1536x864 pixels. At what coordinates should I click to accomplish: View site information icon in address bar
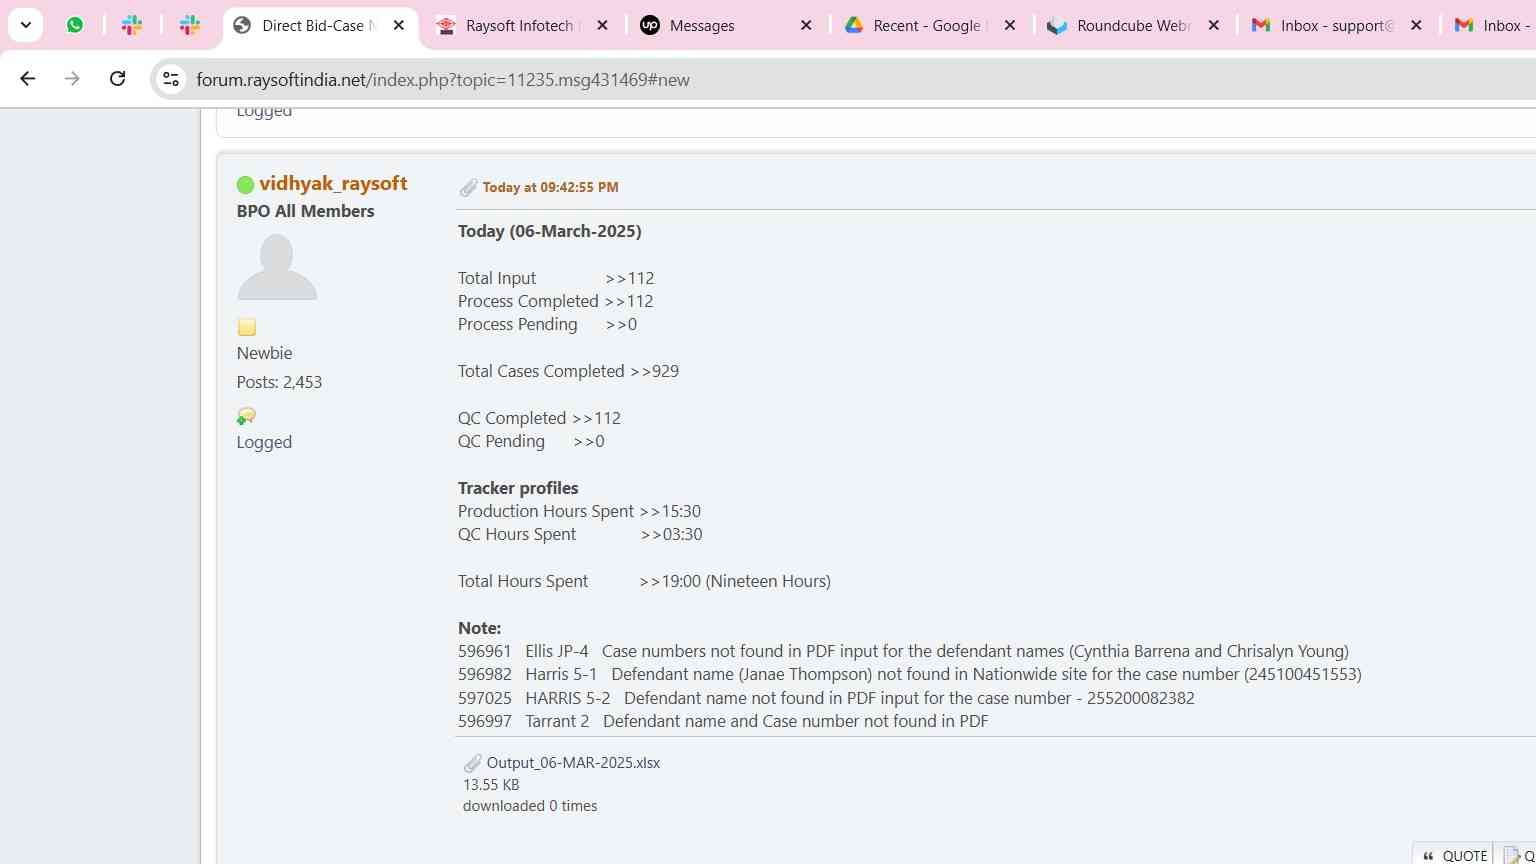171,79
